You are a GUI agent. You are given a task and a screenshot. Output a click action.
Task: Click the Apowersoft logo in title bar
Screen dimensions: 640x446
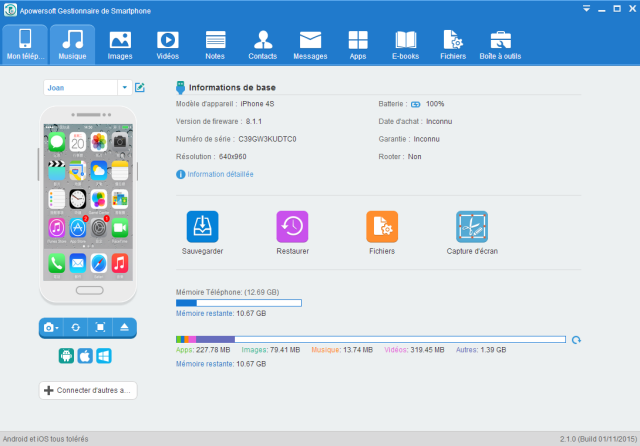10,10
